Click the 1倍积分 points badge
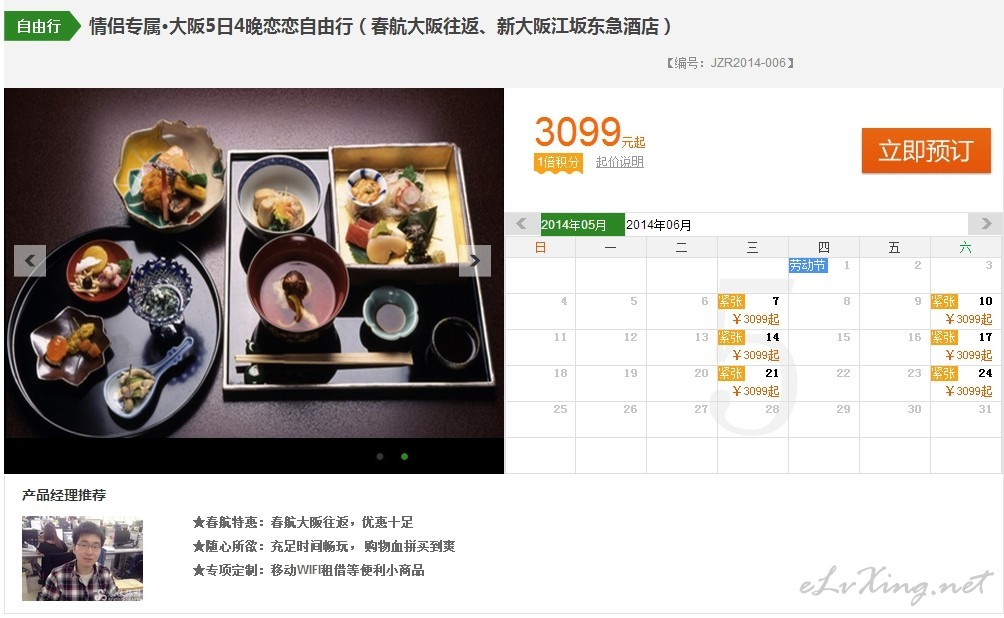Screen dimensions: 1004x618 [x=558, y=163]
